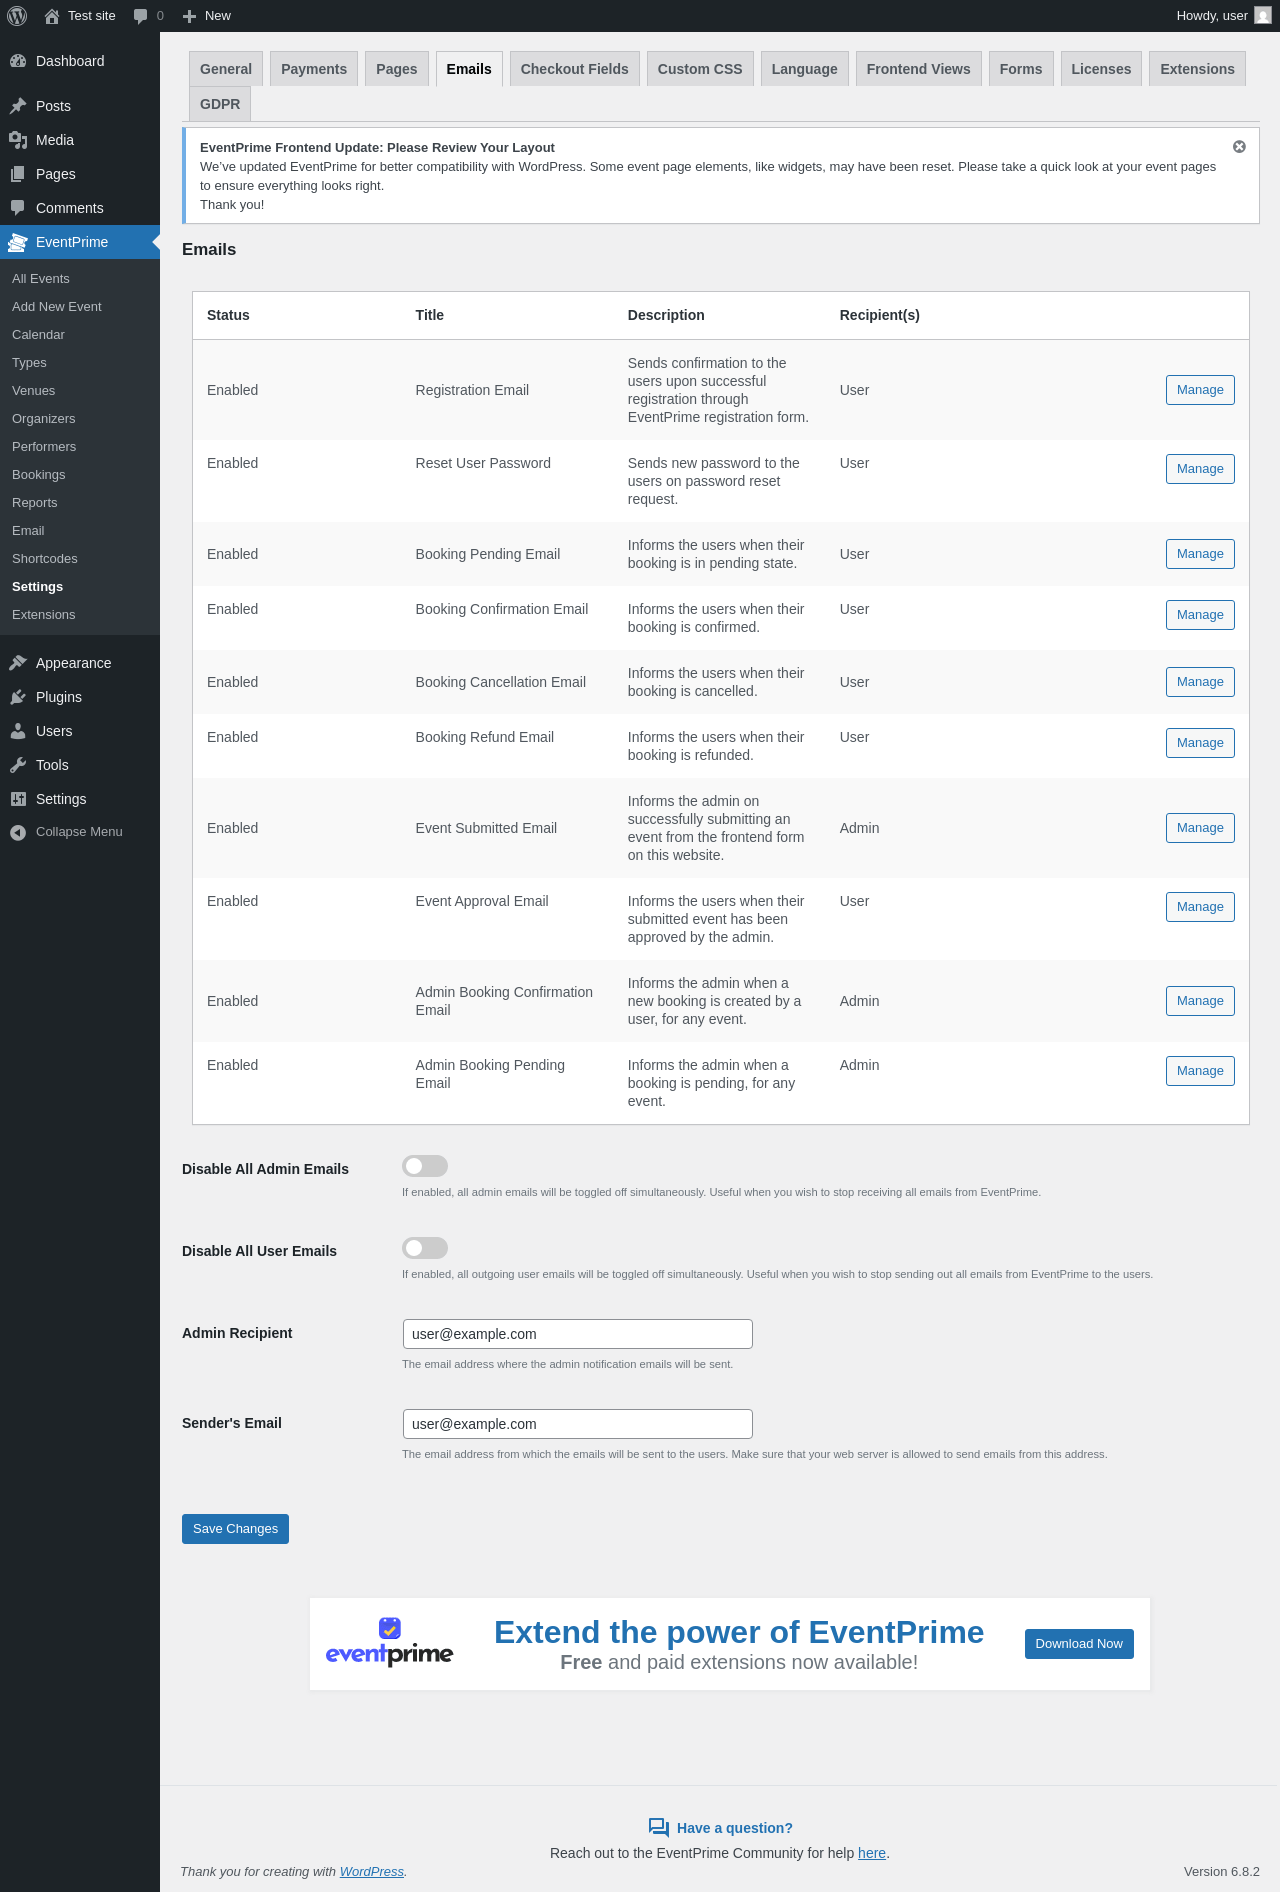Click the Save Changes button
This screenshot has width=1280, height=1892.
coord(235,1529)
